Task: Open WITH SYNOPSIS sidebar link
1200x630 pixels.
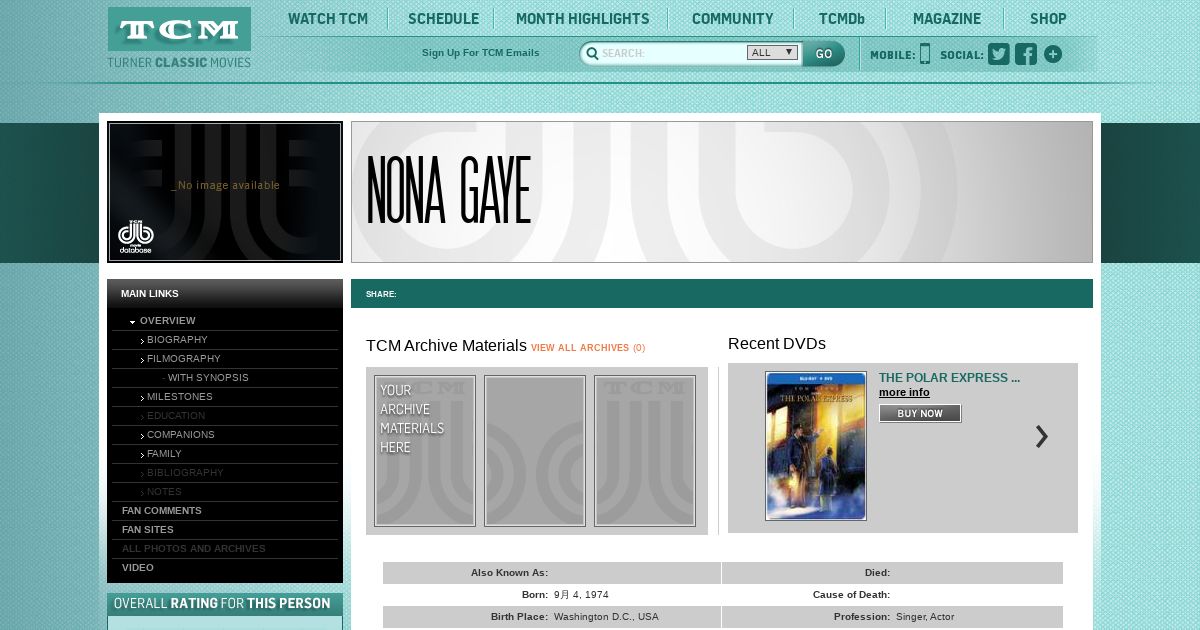Action: coord(208,378)
